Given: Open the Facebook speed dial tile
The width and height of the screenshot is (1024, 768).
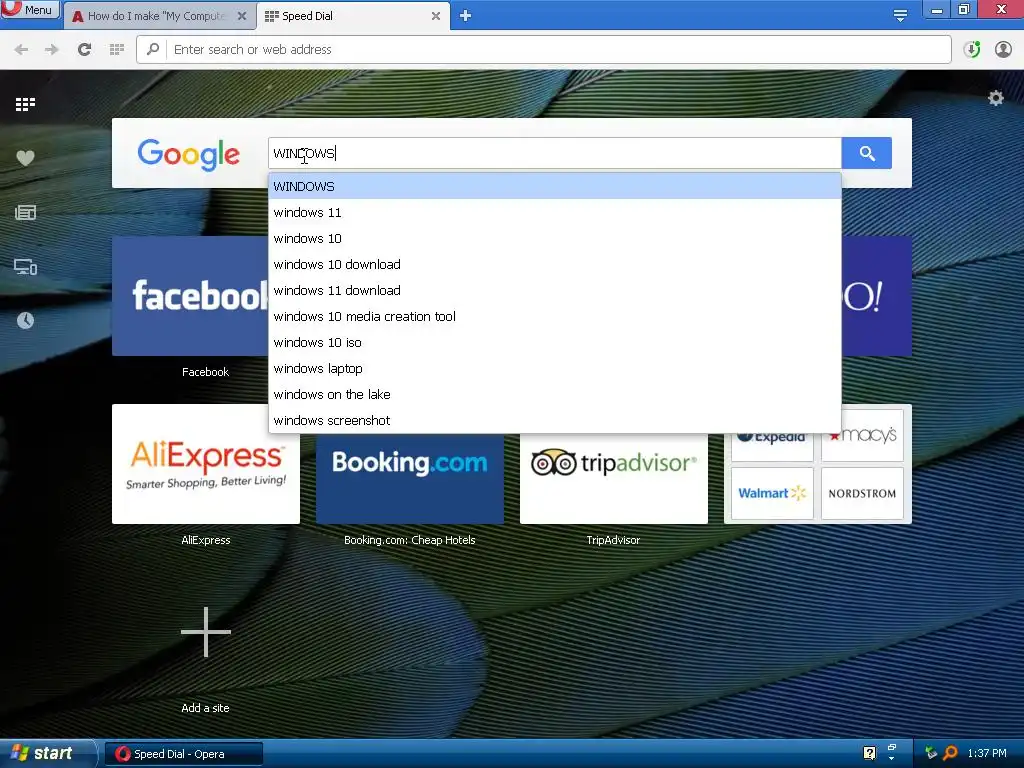Looking at the screenshot, I should 190,296.
